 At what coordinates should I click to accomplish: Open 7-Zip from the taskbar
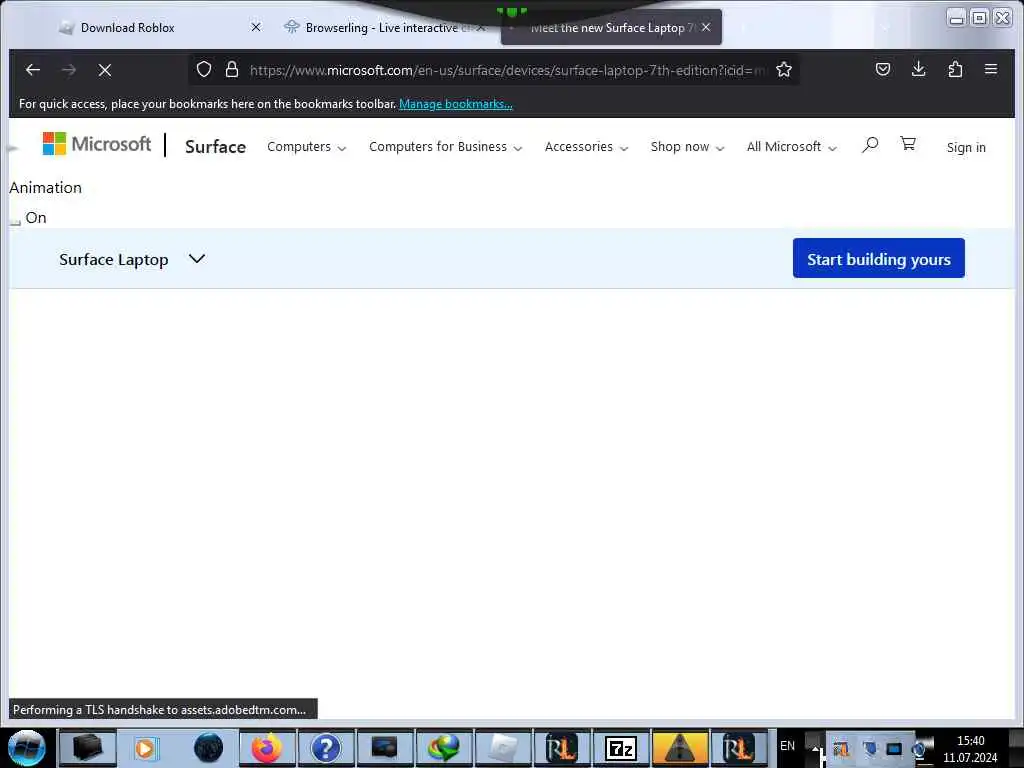pyautogui.click(x=620, y=748)
